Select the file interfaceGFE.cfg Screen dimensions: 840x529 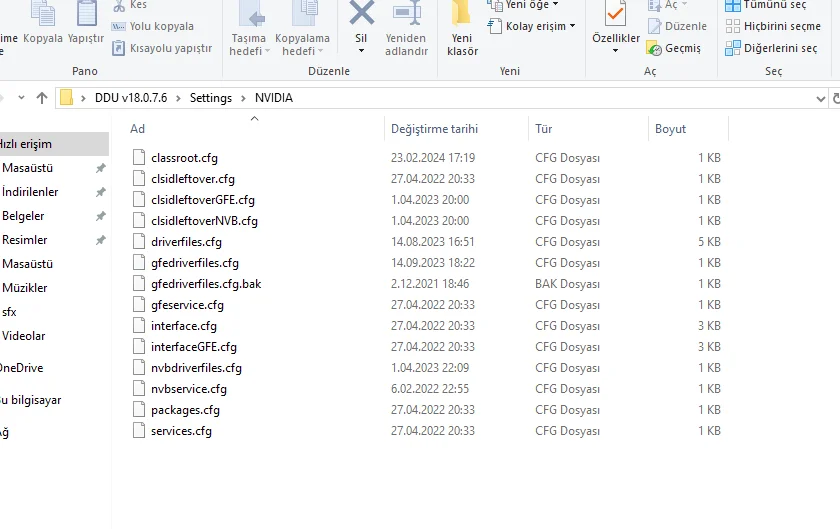click(193, 347)
